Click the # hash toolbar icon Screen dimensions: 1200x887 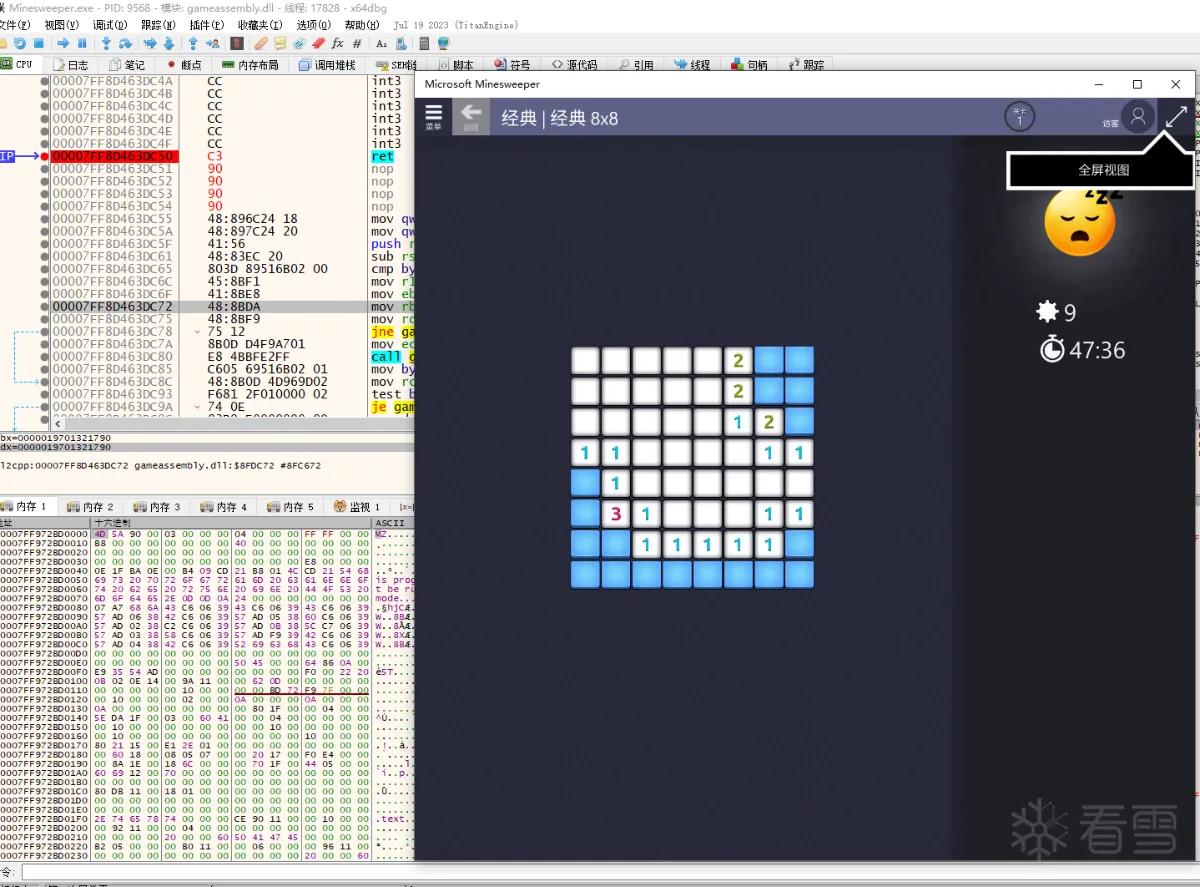[x=357, y=43]
